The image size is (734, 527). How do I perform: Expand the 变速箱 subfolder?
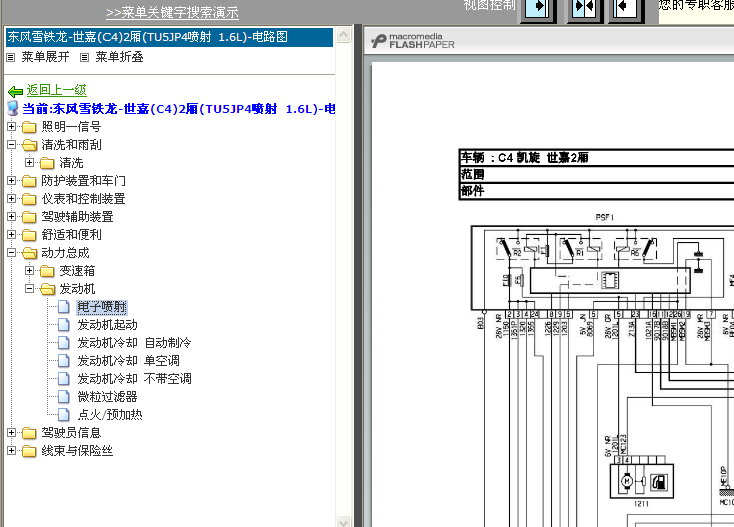(29, 271)
